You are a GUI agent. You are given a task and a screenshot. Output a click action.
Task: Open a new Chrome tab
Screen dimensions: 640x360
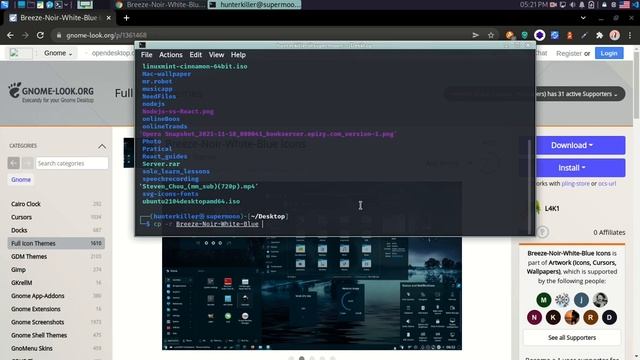pyautogui.click(x=126, y=18)
